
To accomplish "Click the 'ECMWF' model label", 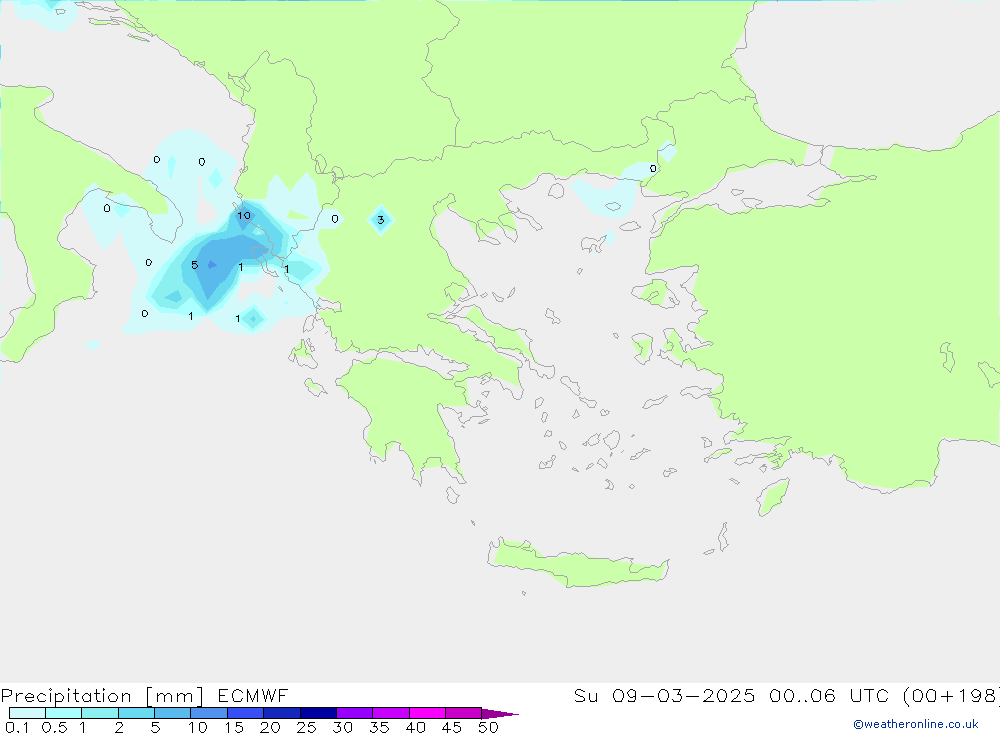I will [x=253, y=696].
